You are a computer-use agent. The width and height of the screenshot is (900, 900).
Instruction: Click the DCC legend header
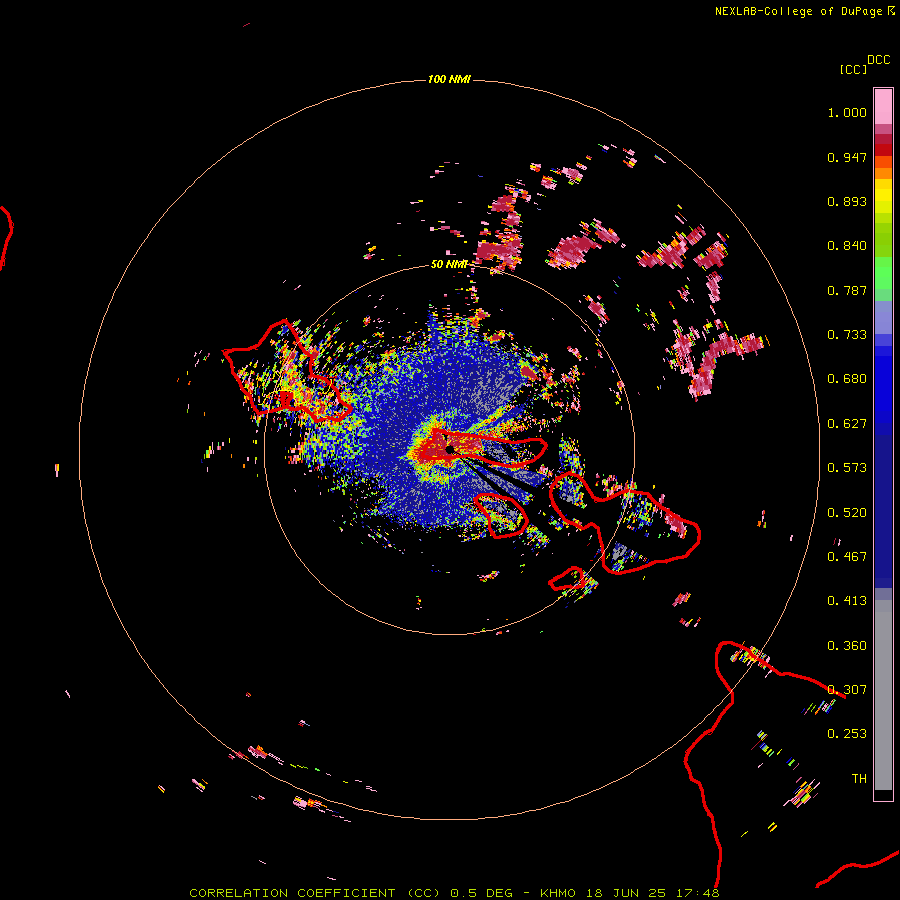click(879, 60)
